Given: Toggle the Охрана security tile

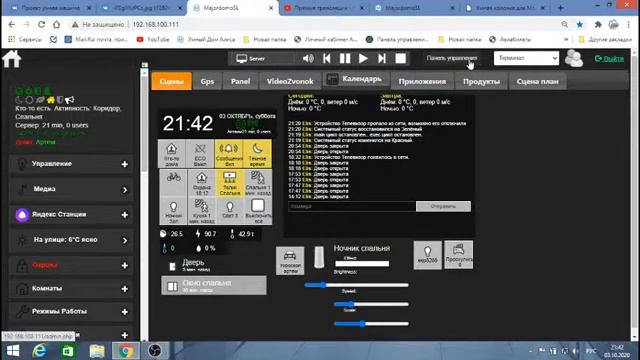Looking at the screenshot, I should [x=201, y=182].
